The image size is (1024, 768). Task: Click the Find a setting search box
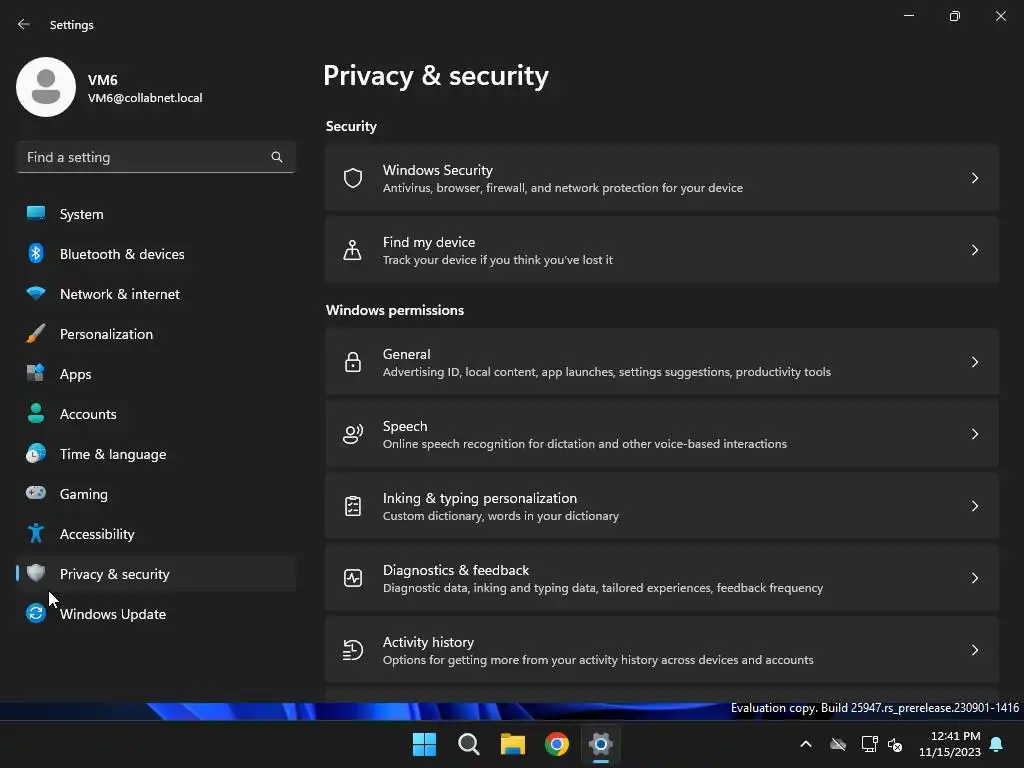point(156,157)
